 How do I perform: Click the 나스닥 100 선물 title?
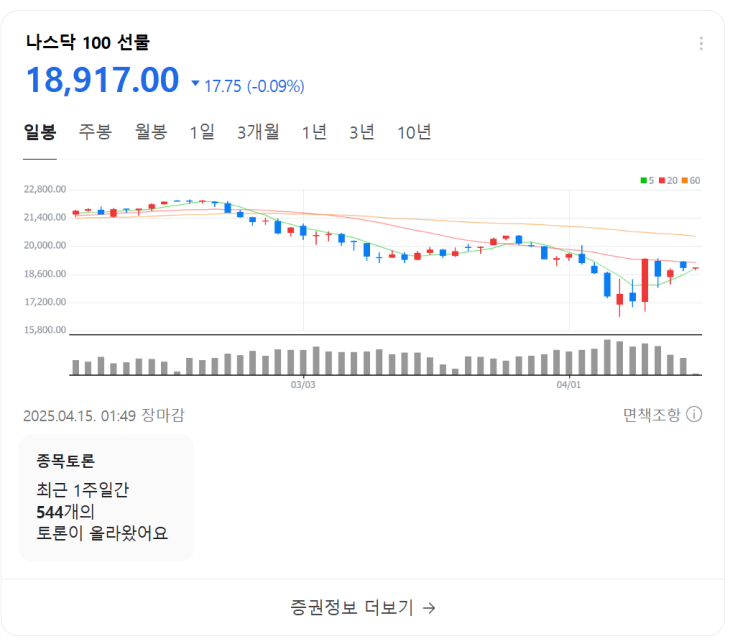coord(87,42)
